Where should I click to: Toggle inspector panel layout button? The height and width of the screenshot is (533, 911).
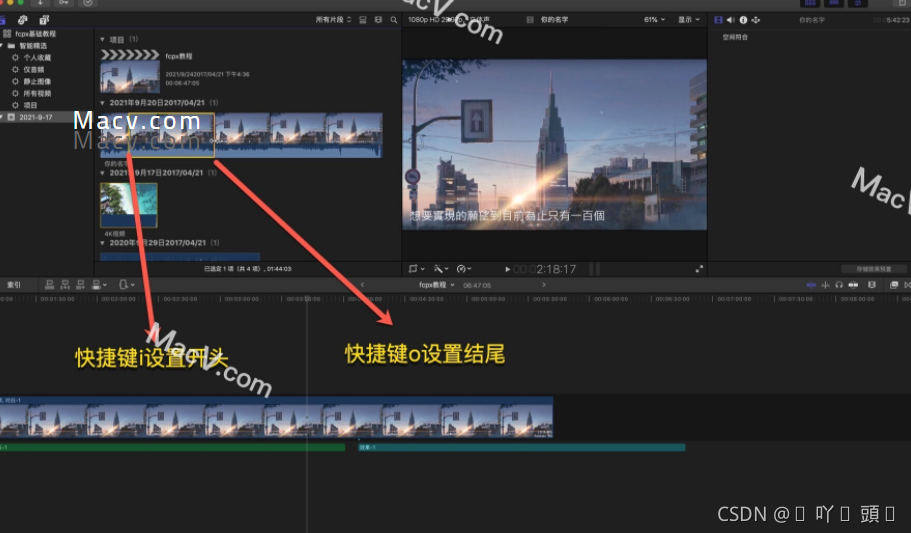(x=858, y=3)
